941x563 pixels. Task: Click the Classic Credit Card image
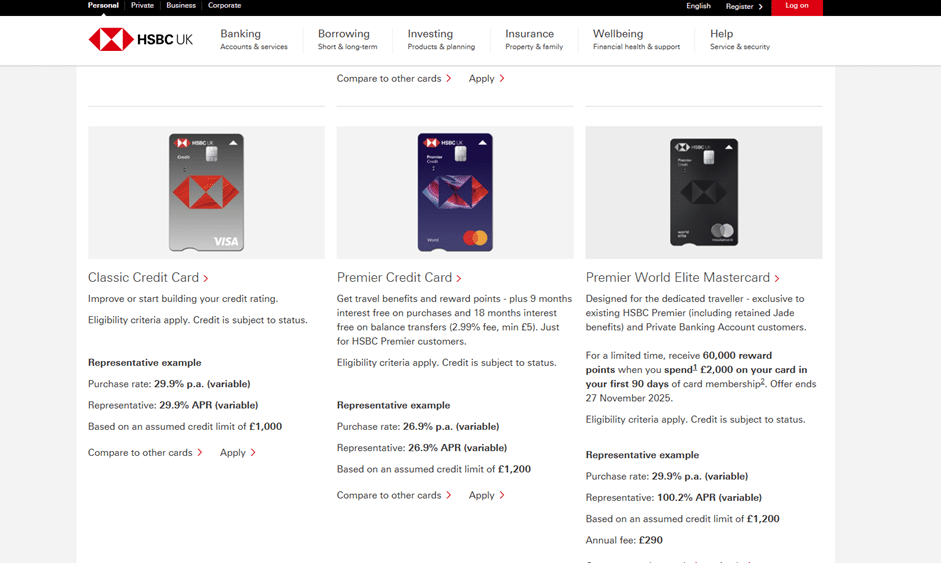point(206,193)
